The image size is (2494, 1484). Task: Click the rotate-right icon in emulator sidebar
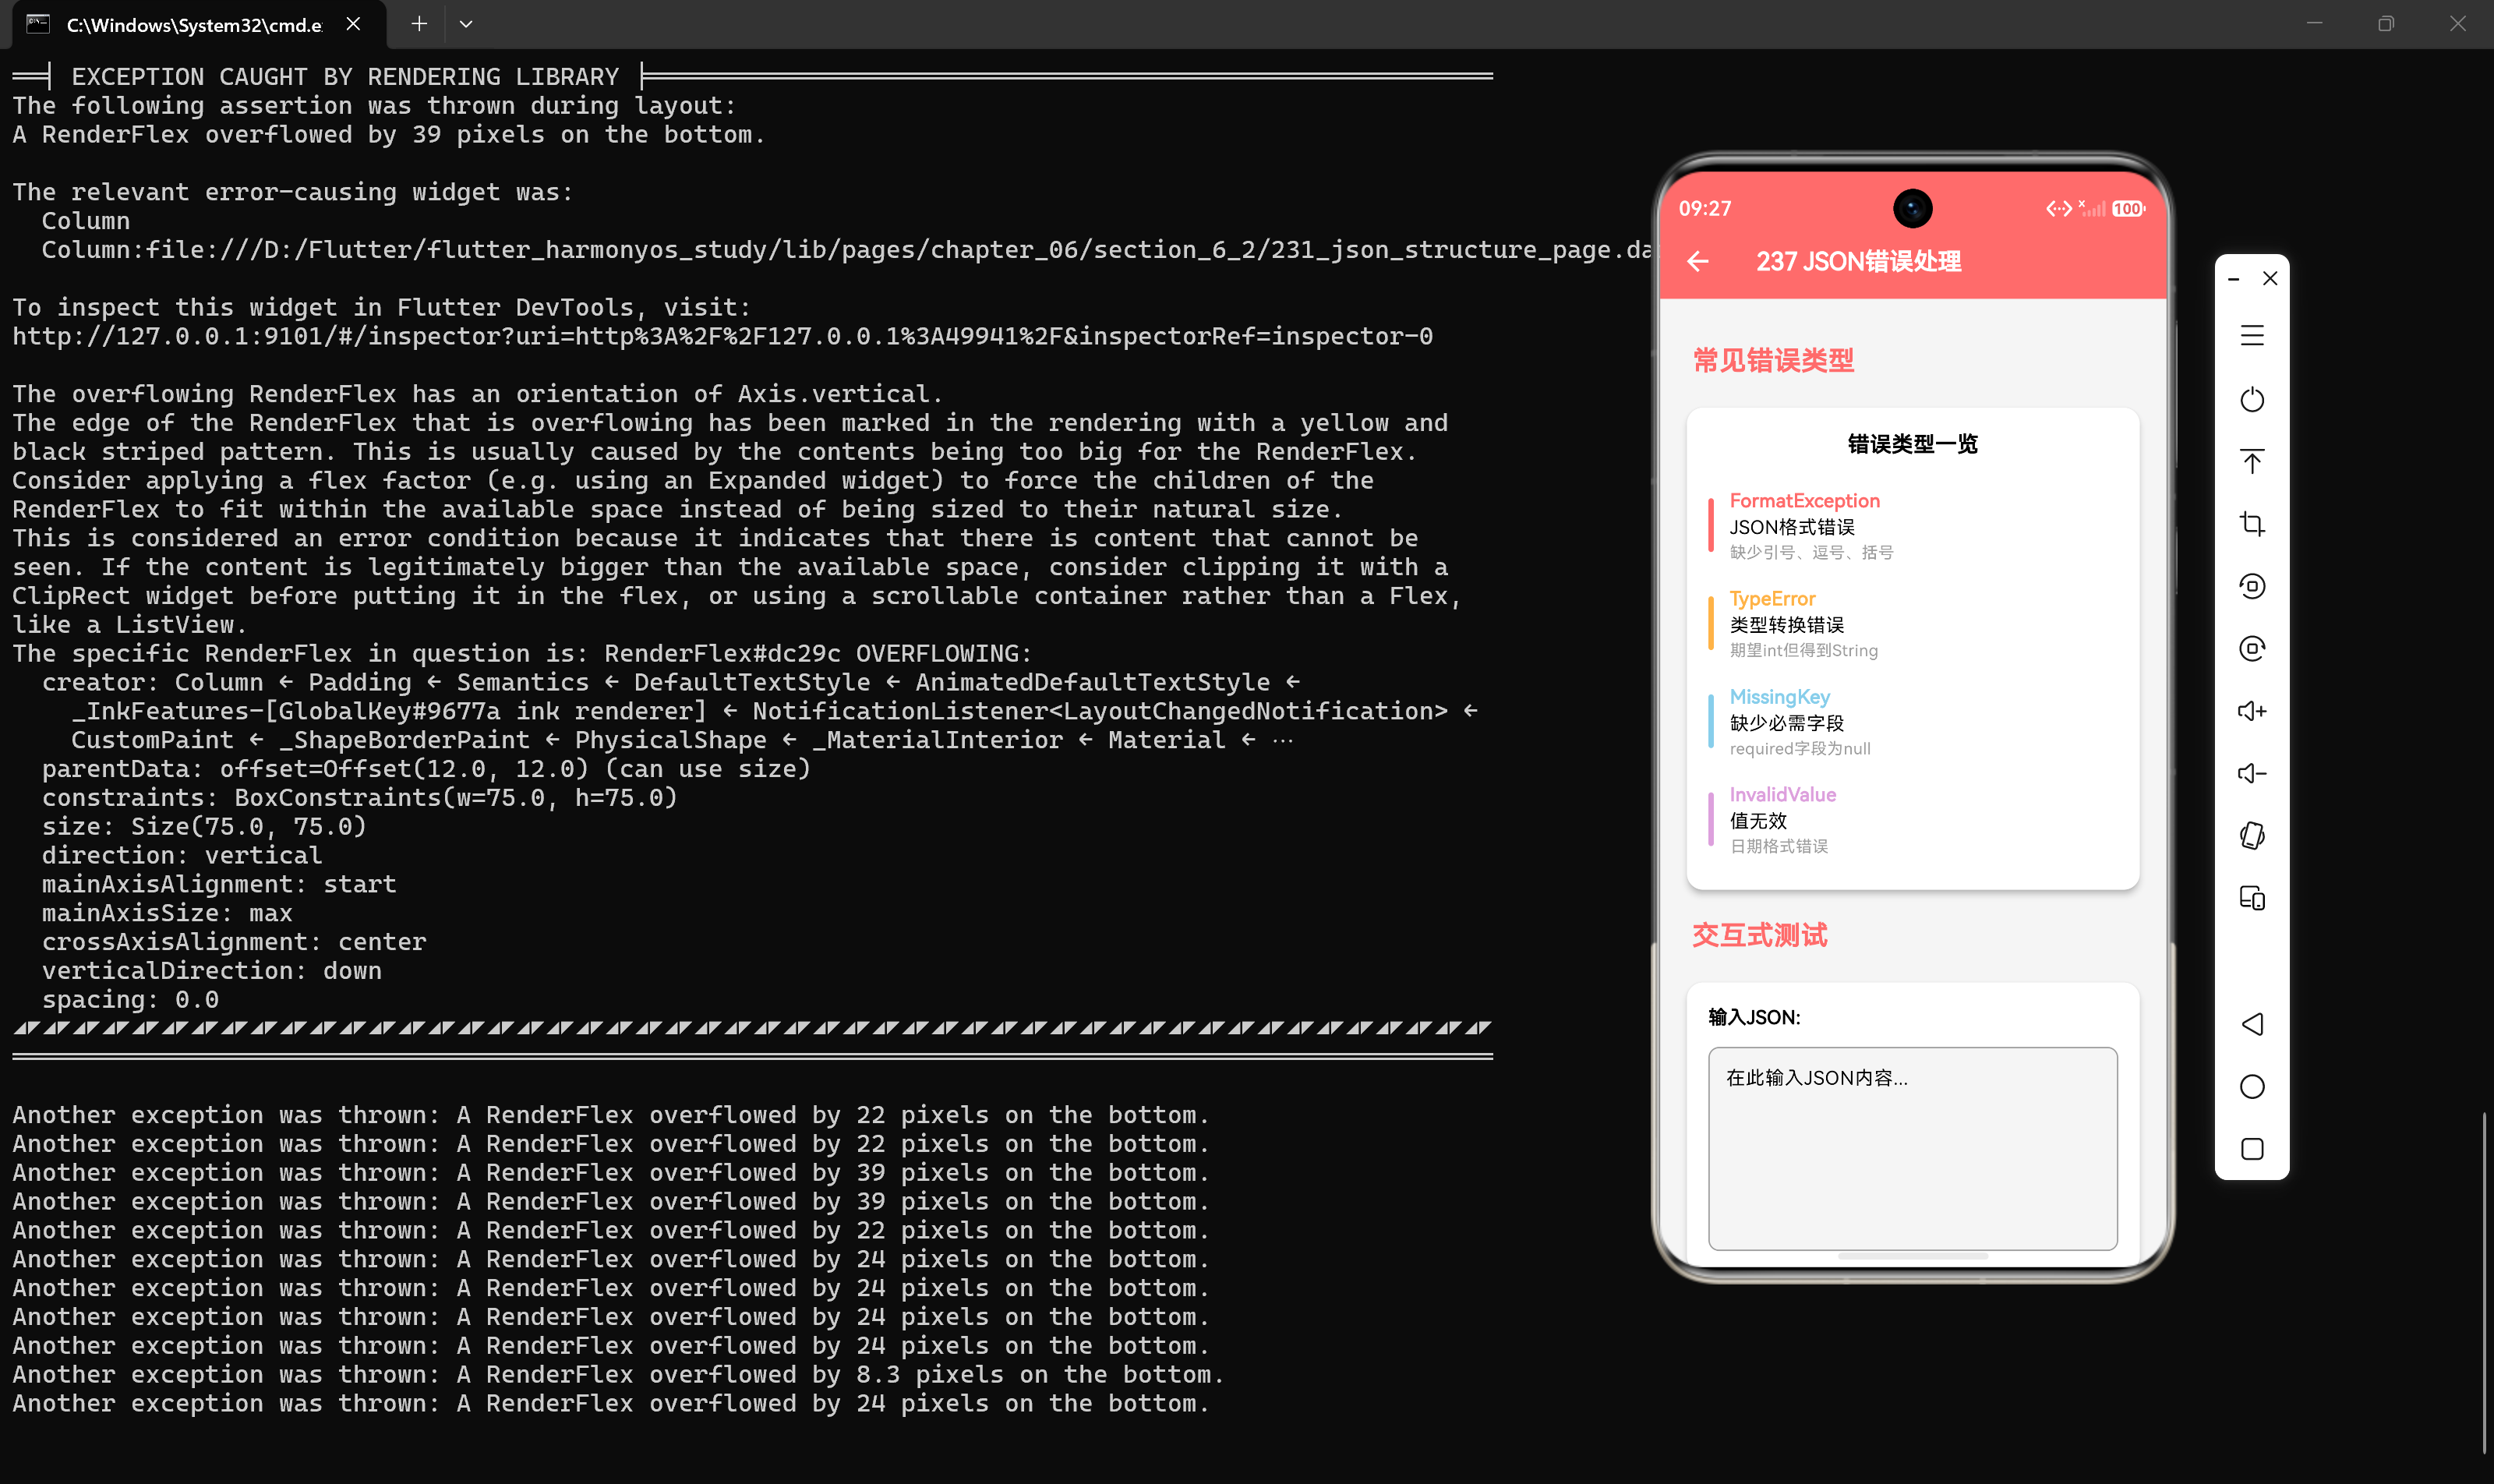point(2252,649)
